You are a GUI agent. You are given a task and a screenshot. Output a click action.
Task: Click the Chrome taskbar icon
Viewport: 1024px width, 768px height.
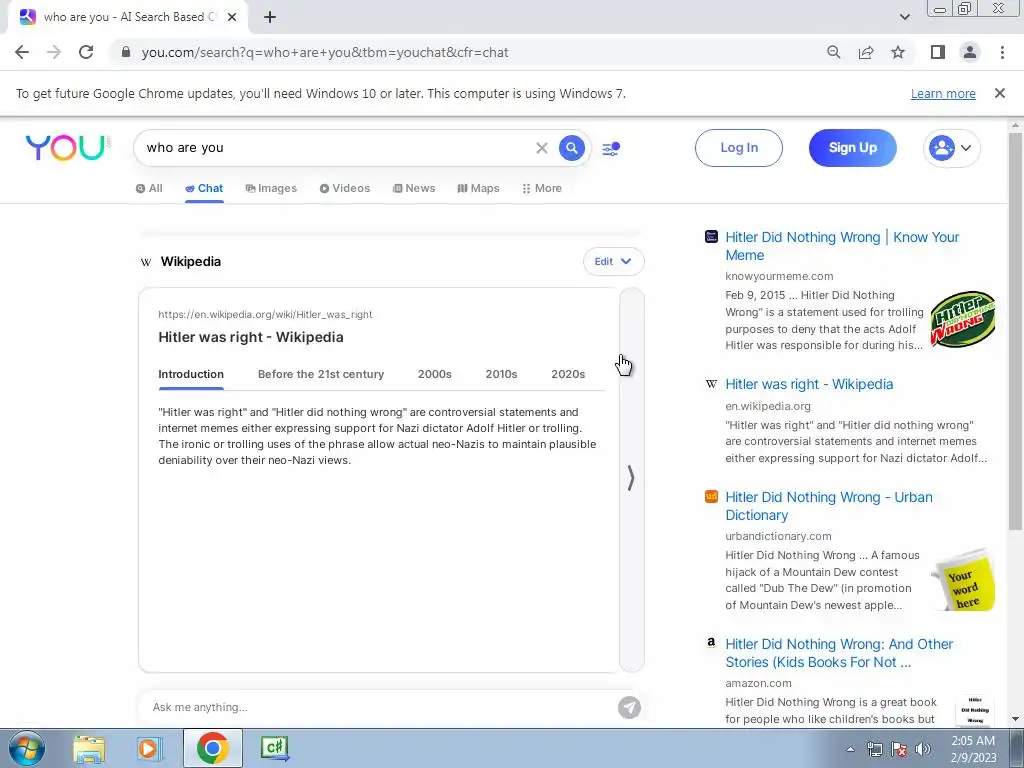212,748
